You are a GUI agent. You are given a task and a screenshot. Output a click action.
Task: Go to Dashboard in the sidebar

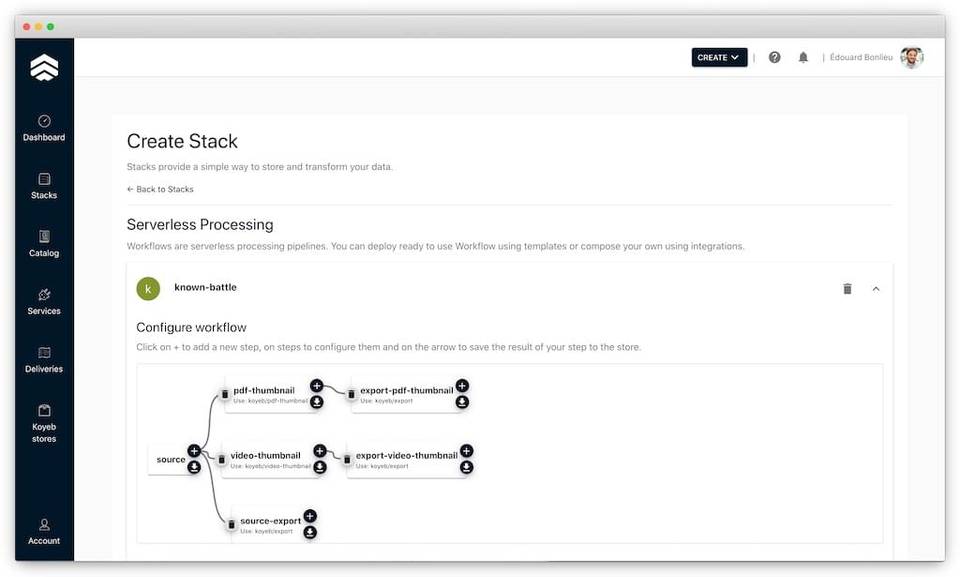44,128
